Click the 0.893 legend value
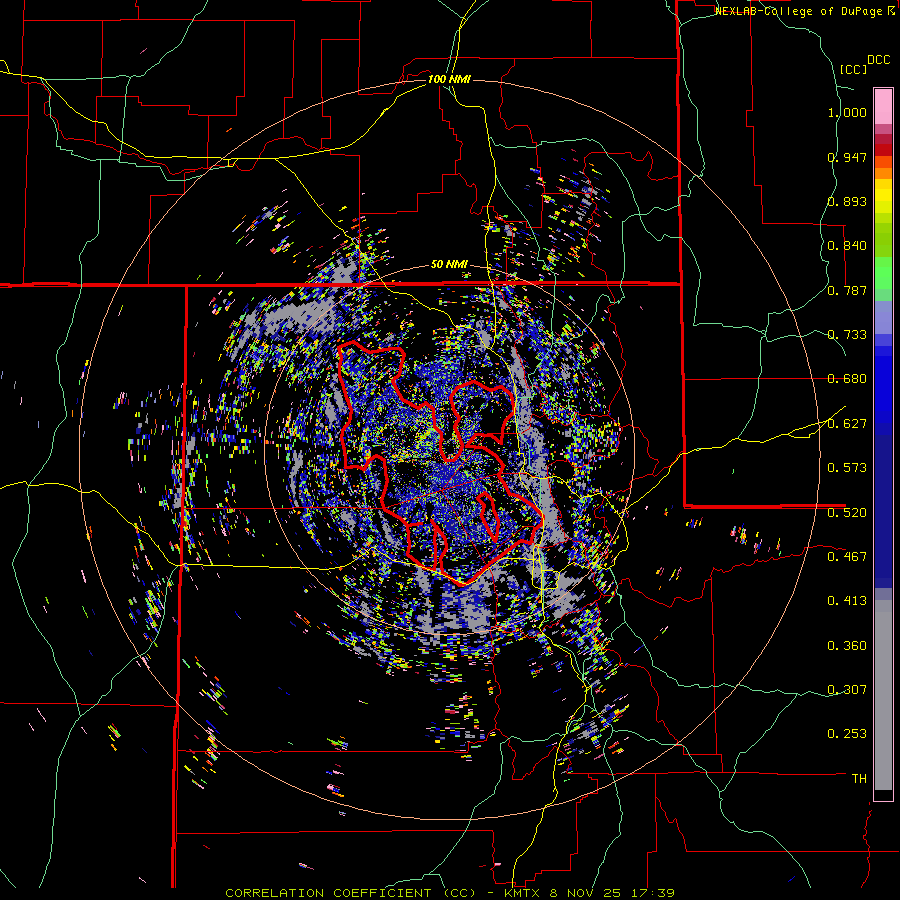900x900 pixels. pyautogui.click(x=847, y=201)
